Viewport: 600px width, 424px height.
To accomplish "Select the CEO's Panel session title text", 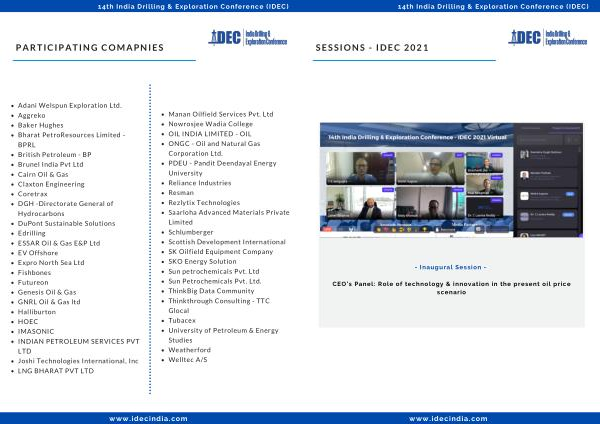I will pyautogui.click(x=452, y=288).
